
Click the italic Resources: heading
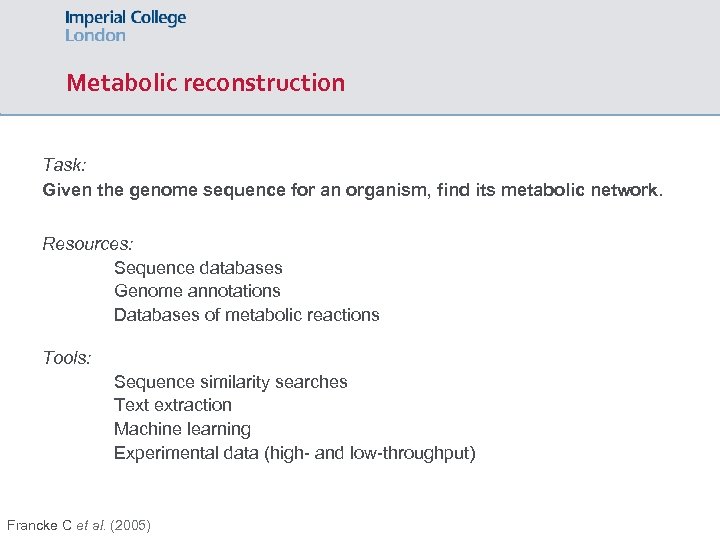pyautogui.click(x=88, y=243)
